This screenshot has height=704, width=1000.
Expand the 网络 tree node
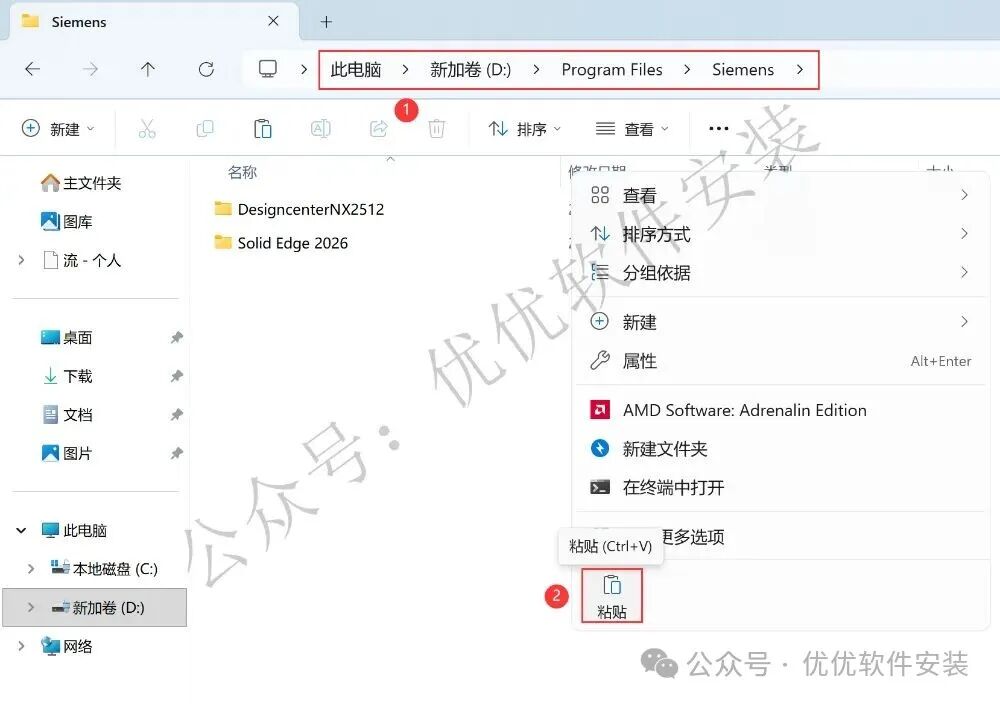22,646
